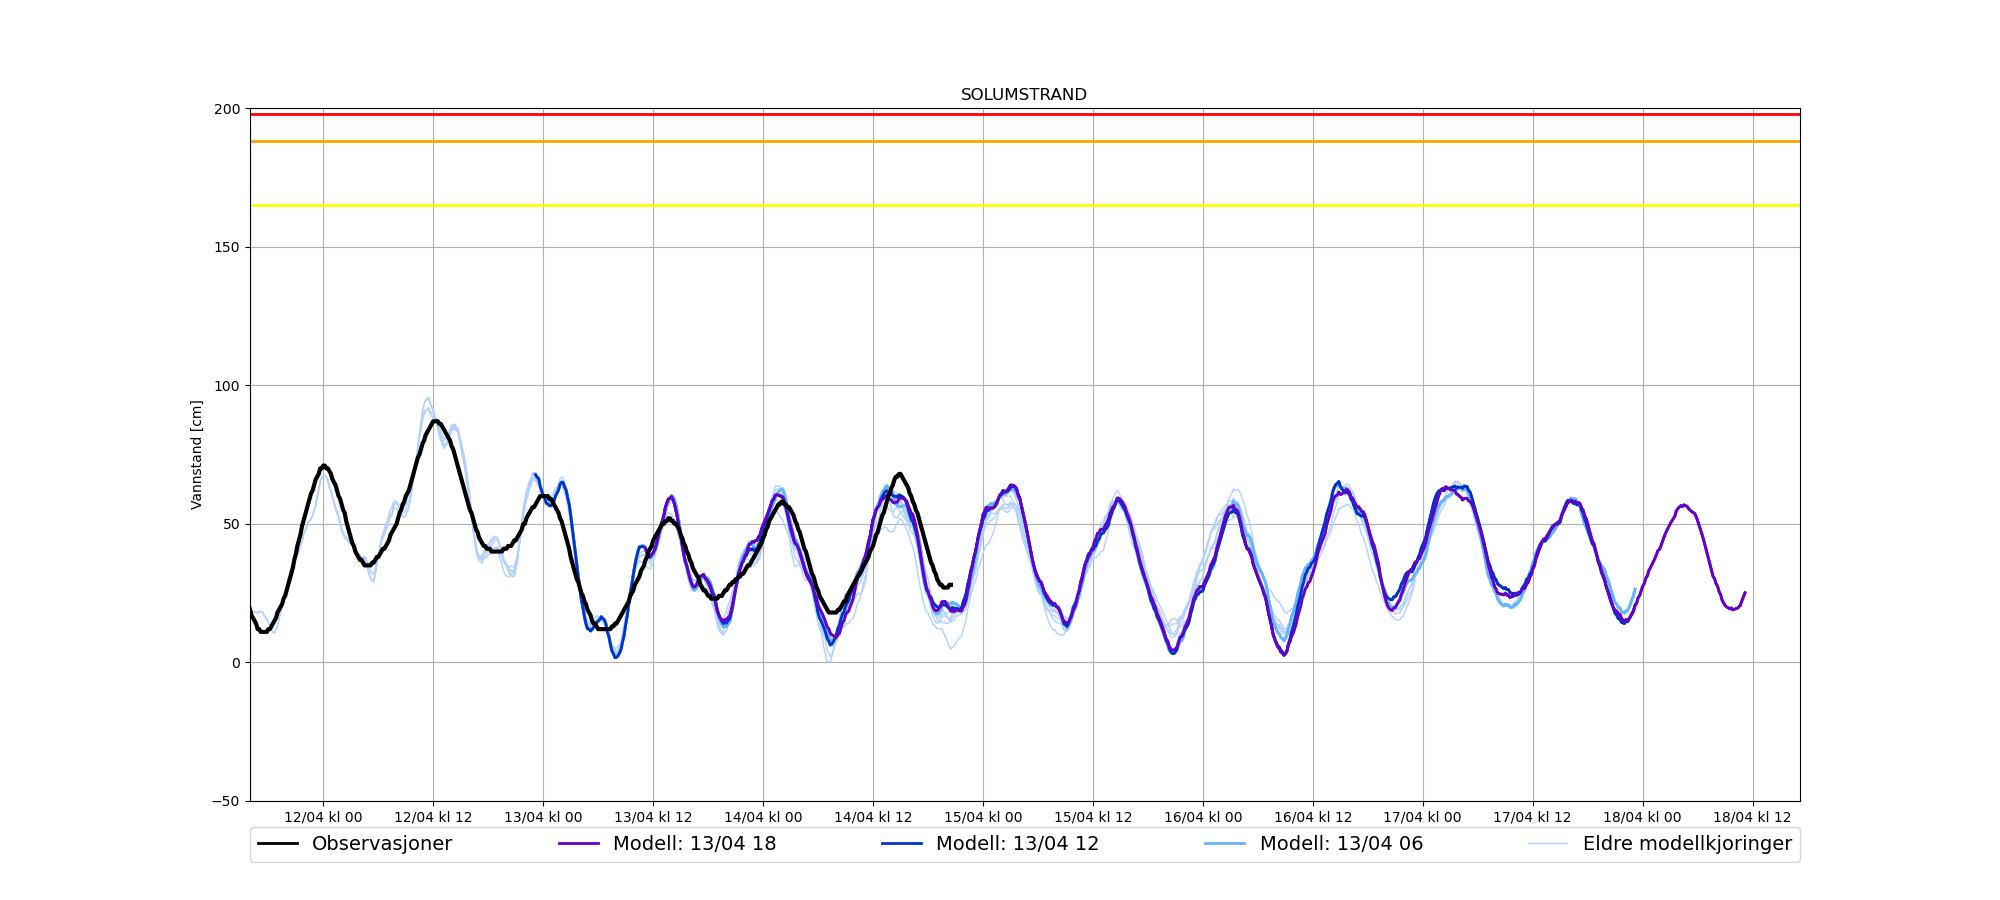This screenshot has height=900, width=2000.
Task: Click the 16/04 kl 12 x-axis tick label
Action: point(1313,817)
